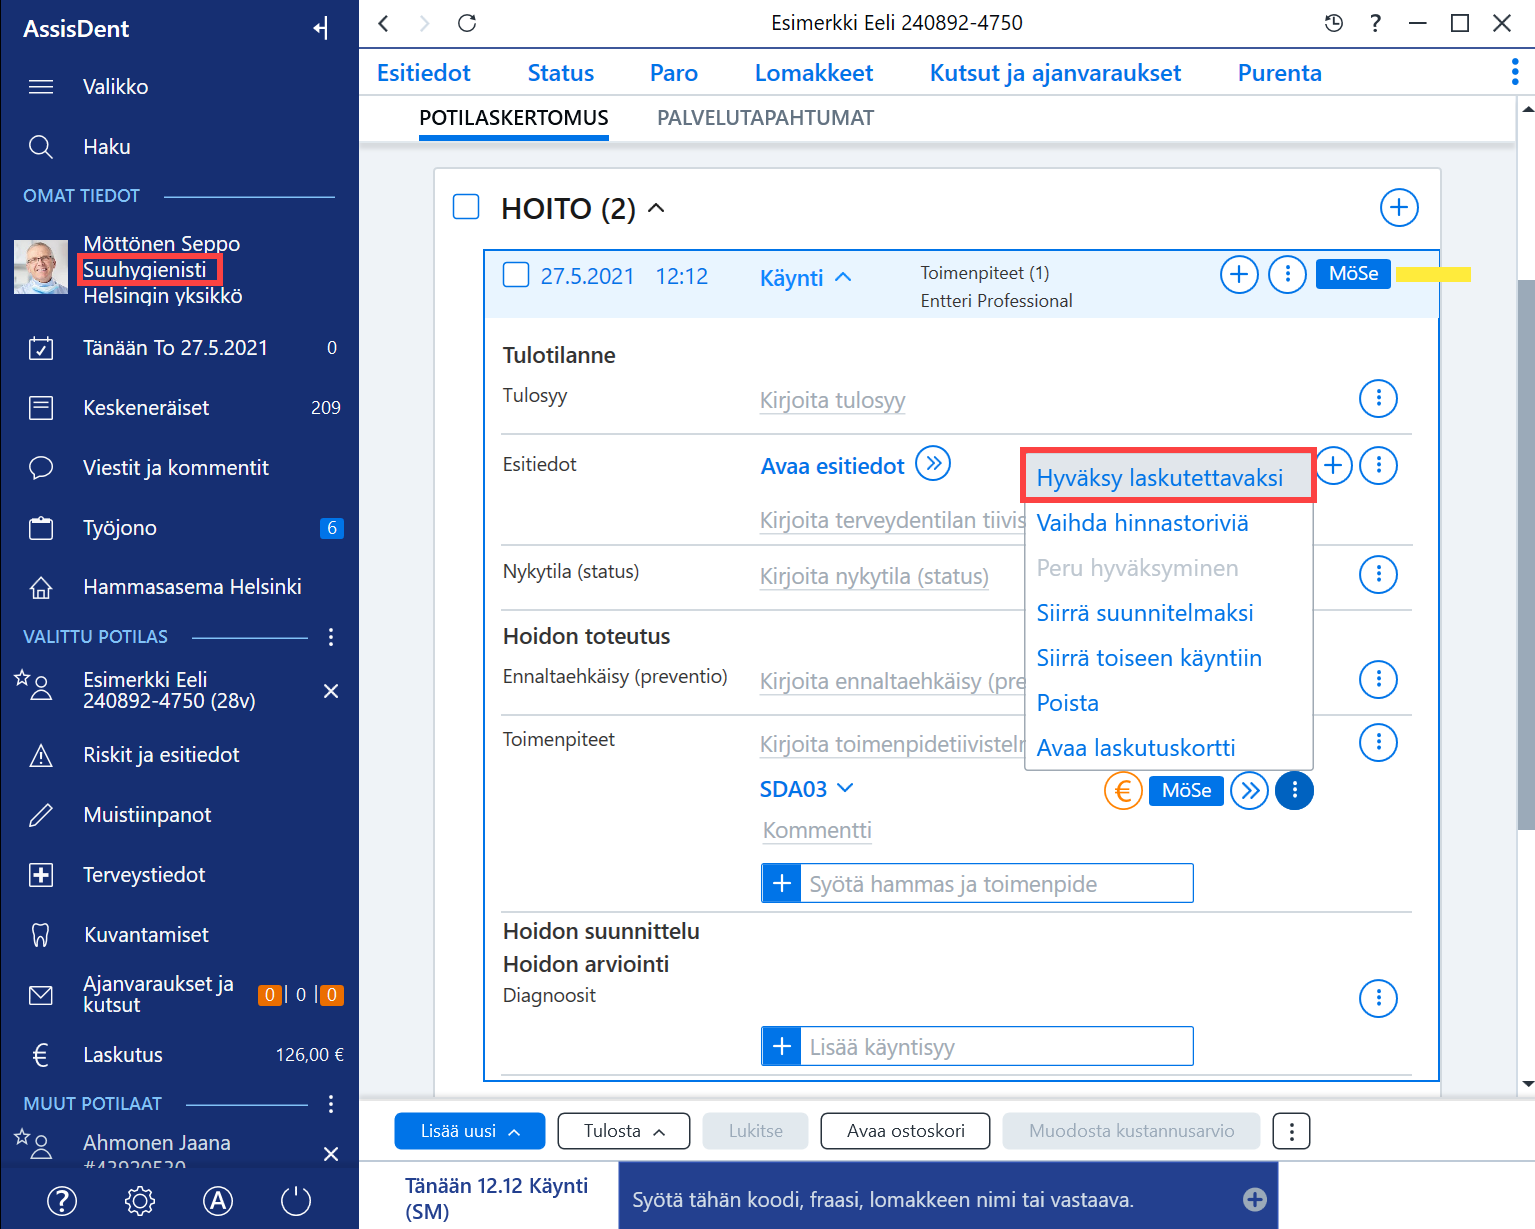Select Siirrä suunnitelmaksi menu entry
The height and width of the screenshot is (1229, 1535).
1145,613
